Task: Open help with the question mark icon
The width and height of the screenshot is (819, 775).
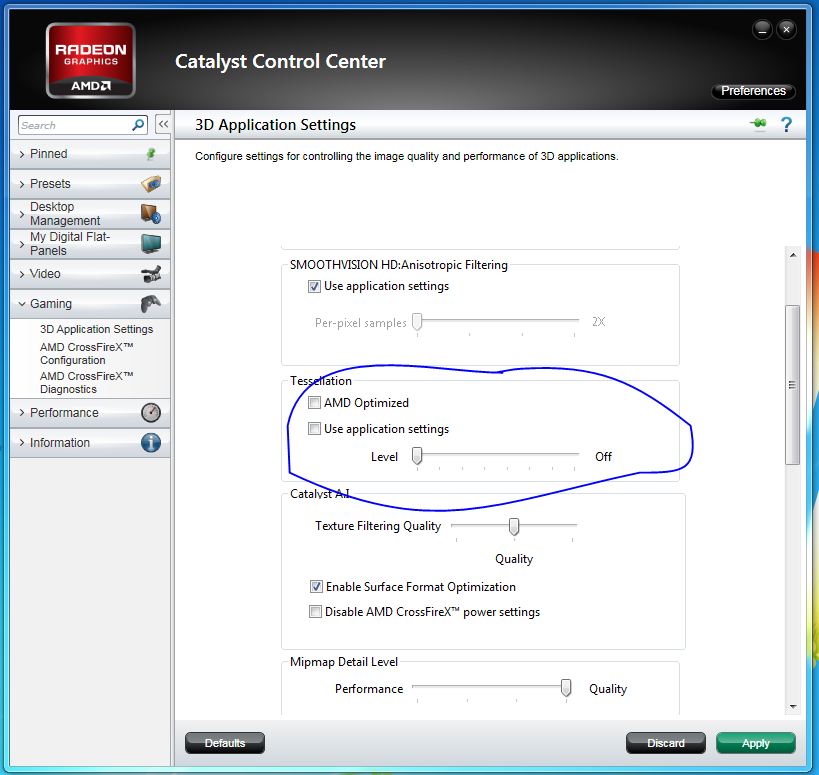Action: click(x=786, y=124)
